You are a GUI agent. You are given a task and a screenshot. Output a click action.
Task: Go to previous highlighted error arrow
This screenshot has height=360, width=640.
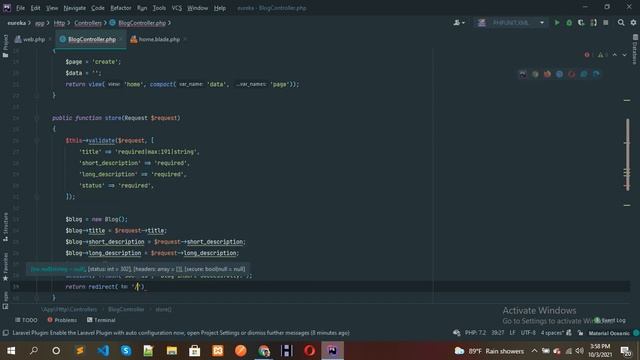[x=615, y=55]
